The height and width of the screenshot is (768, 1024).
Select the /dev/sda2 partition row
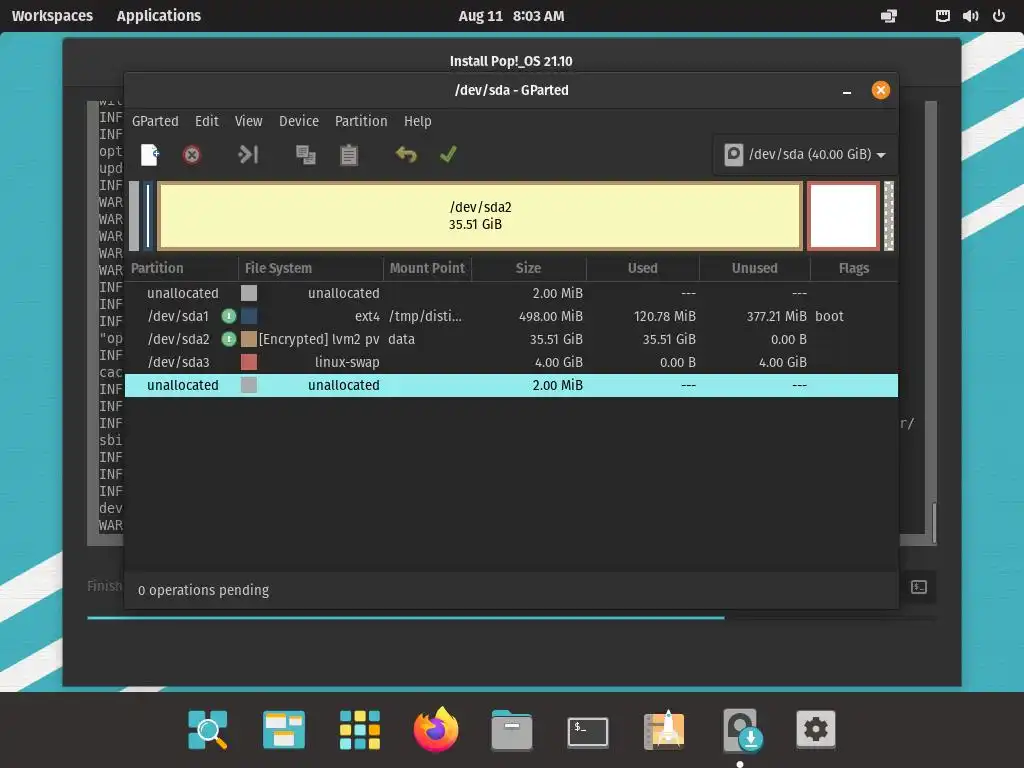511,339
